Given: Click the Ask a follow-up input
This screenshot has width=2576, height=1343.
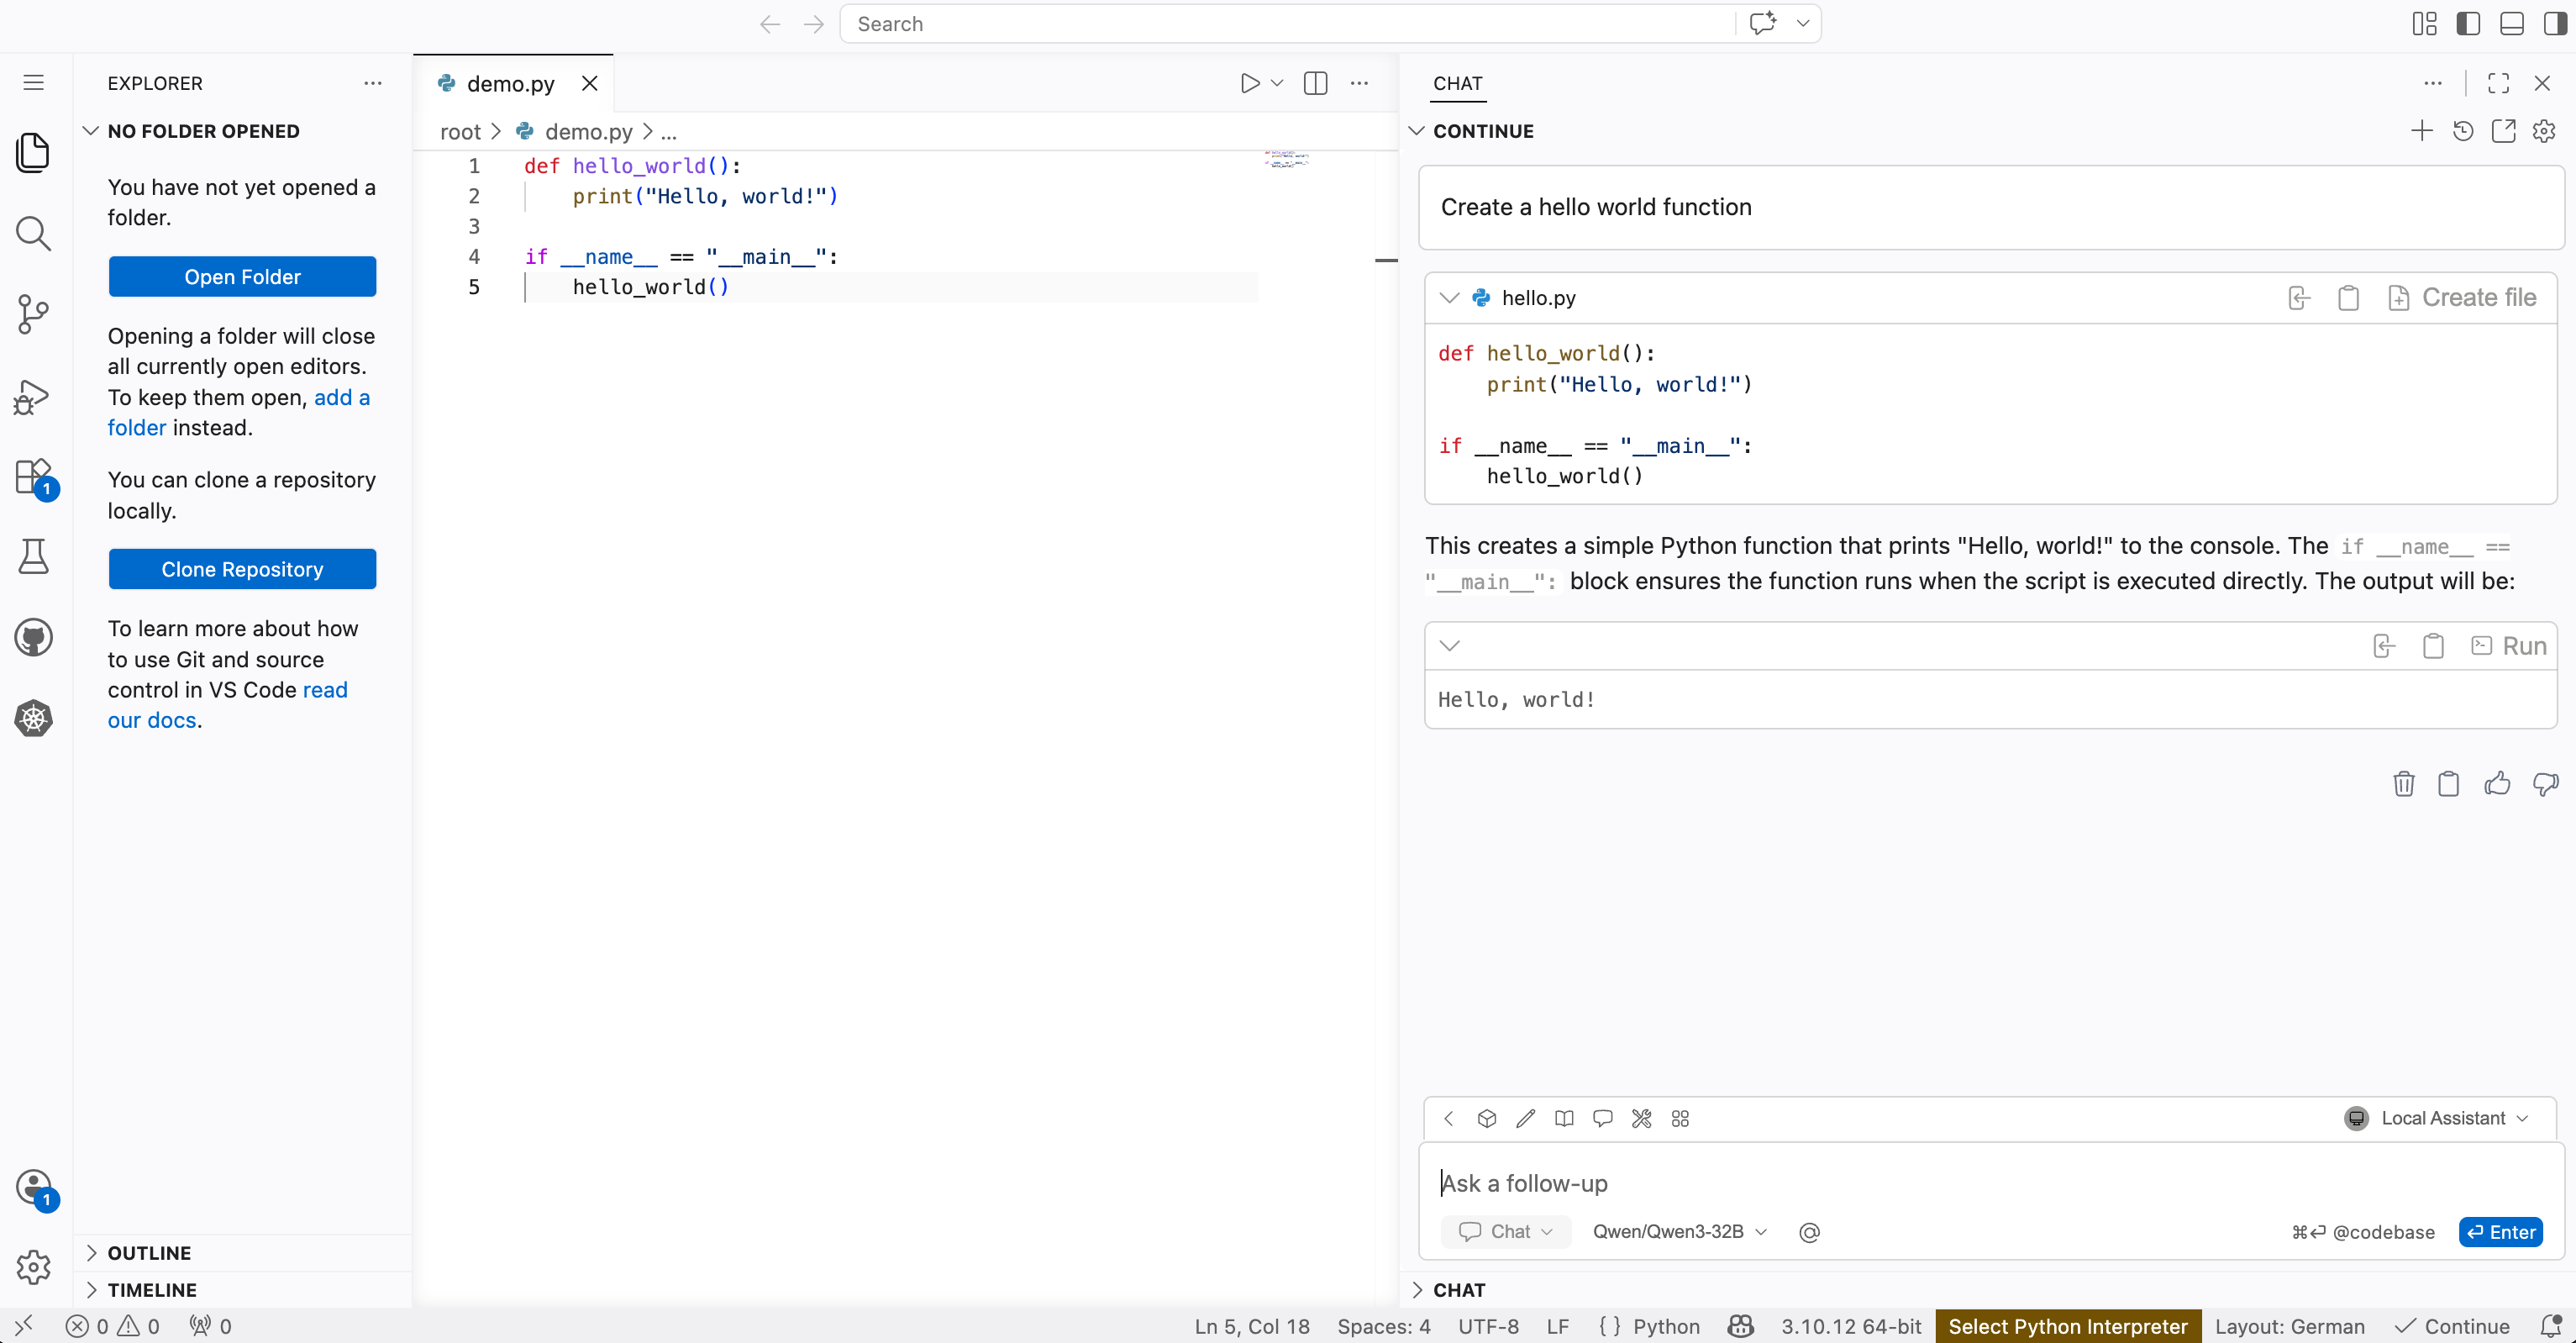Looking at the screenshot, I should 1990,1183.
